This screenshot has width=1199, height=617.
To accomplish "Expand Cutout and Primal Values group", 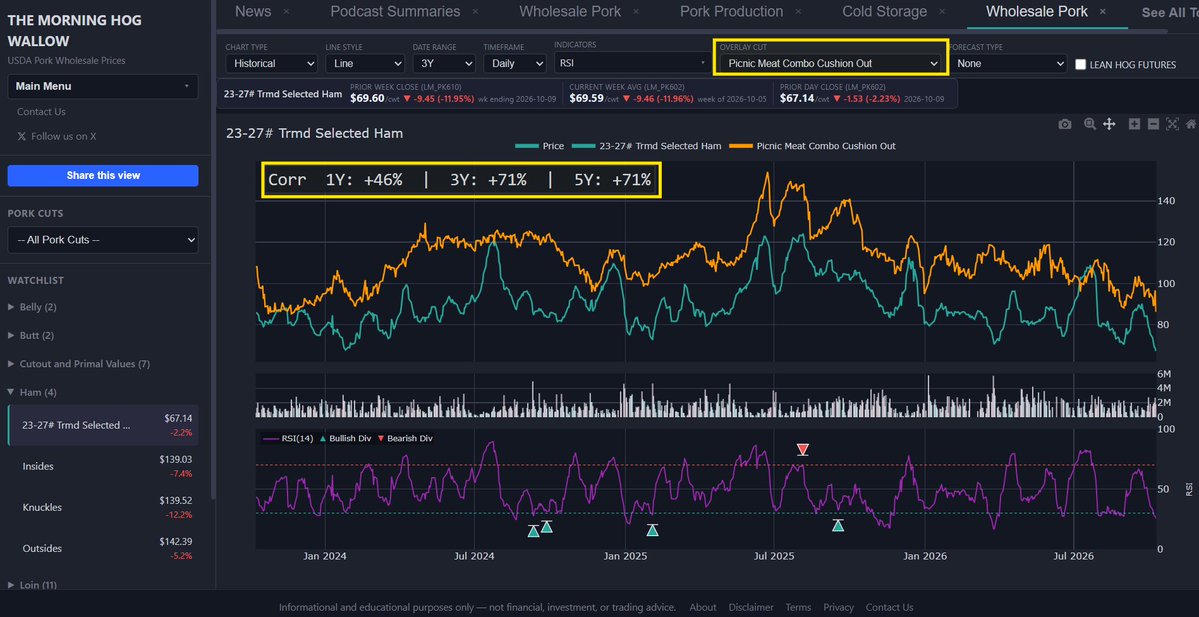I will coord(79,364).
